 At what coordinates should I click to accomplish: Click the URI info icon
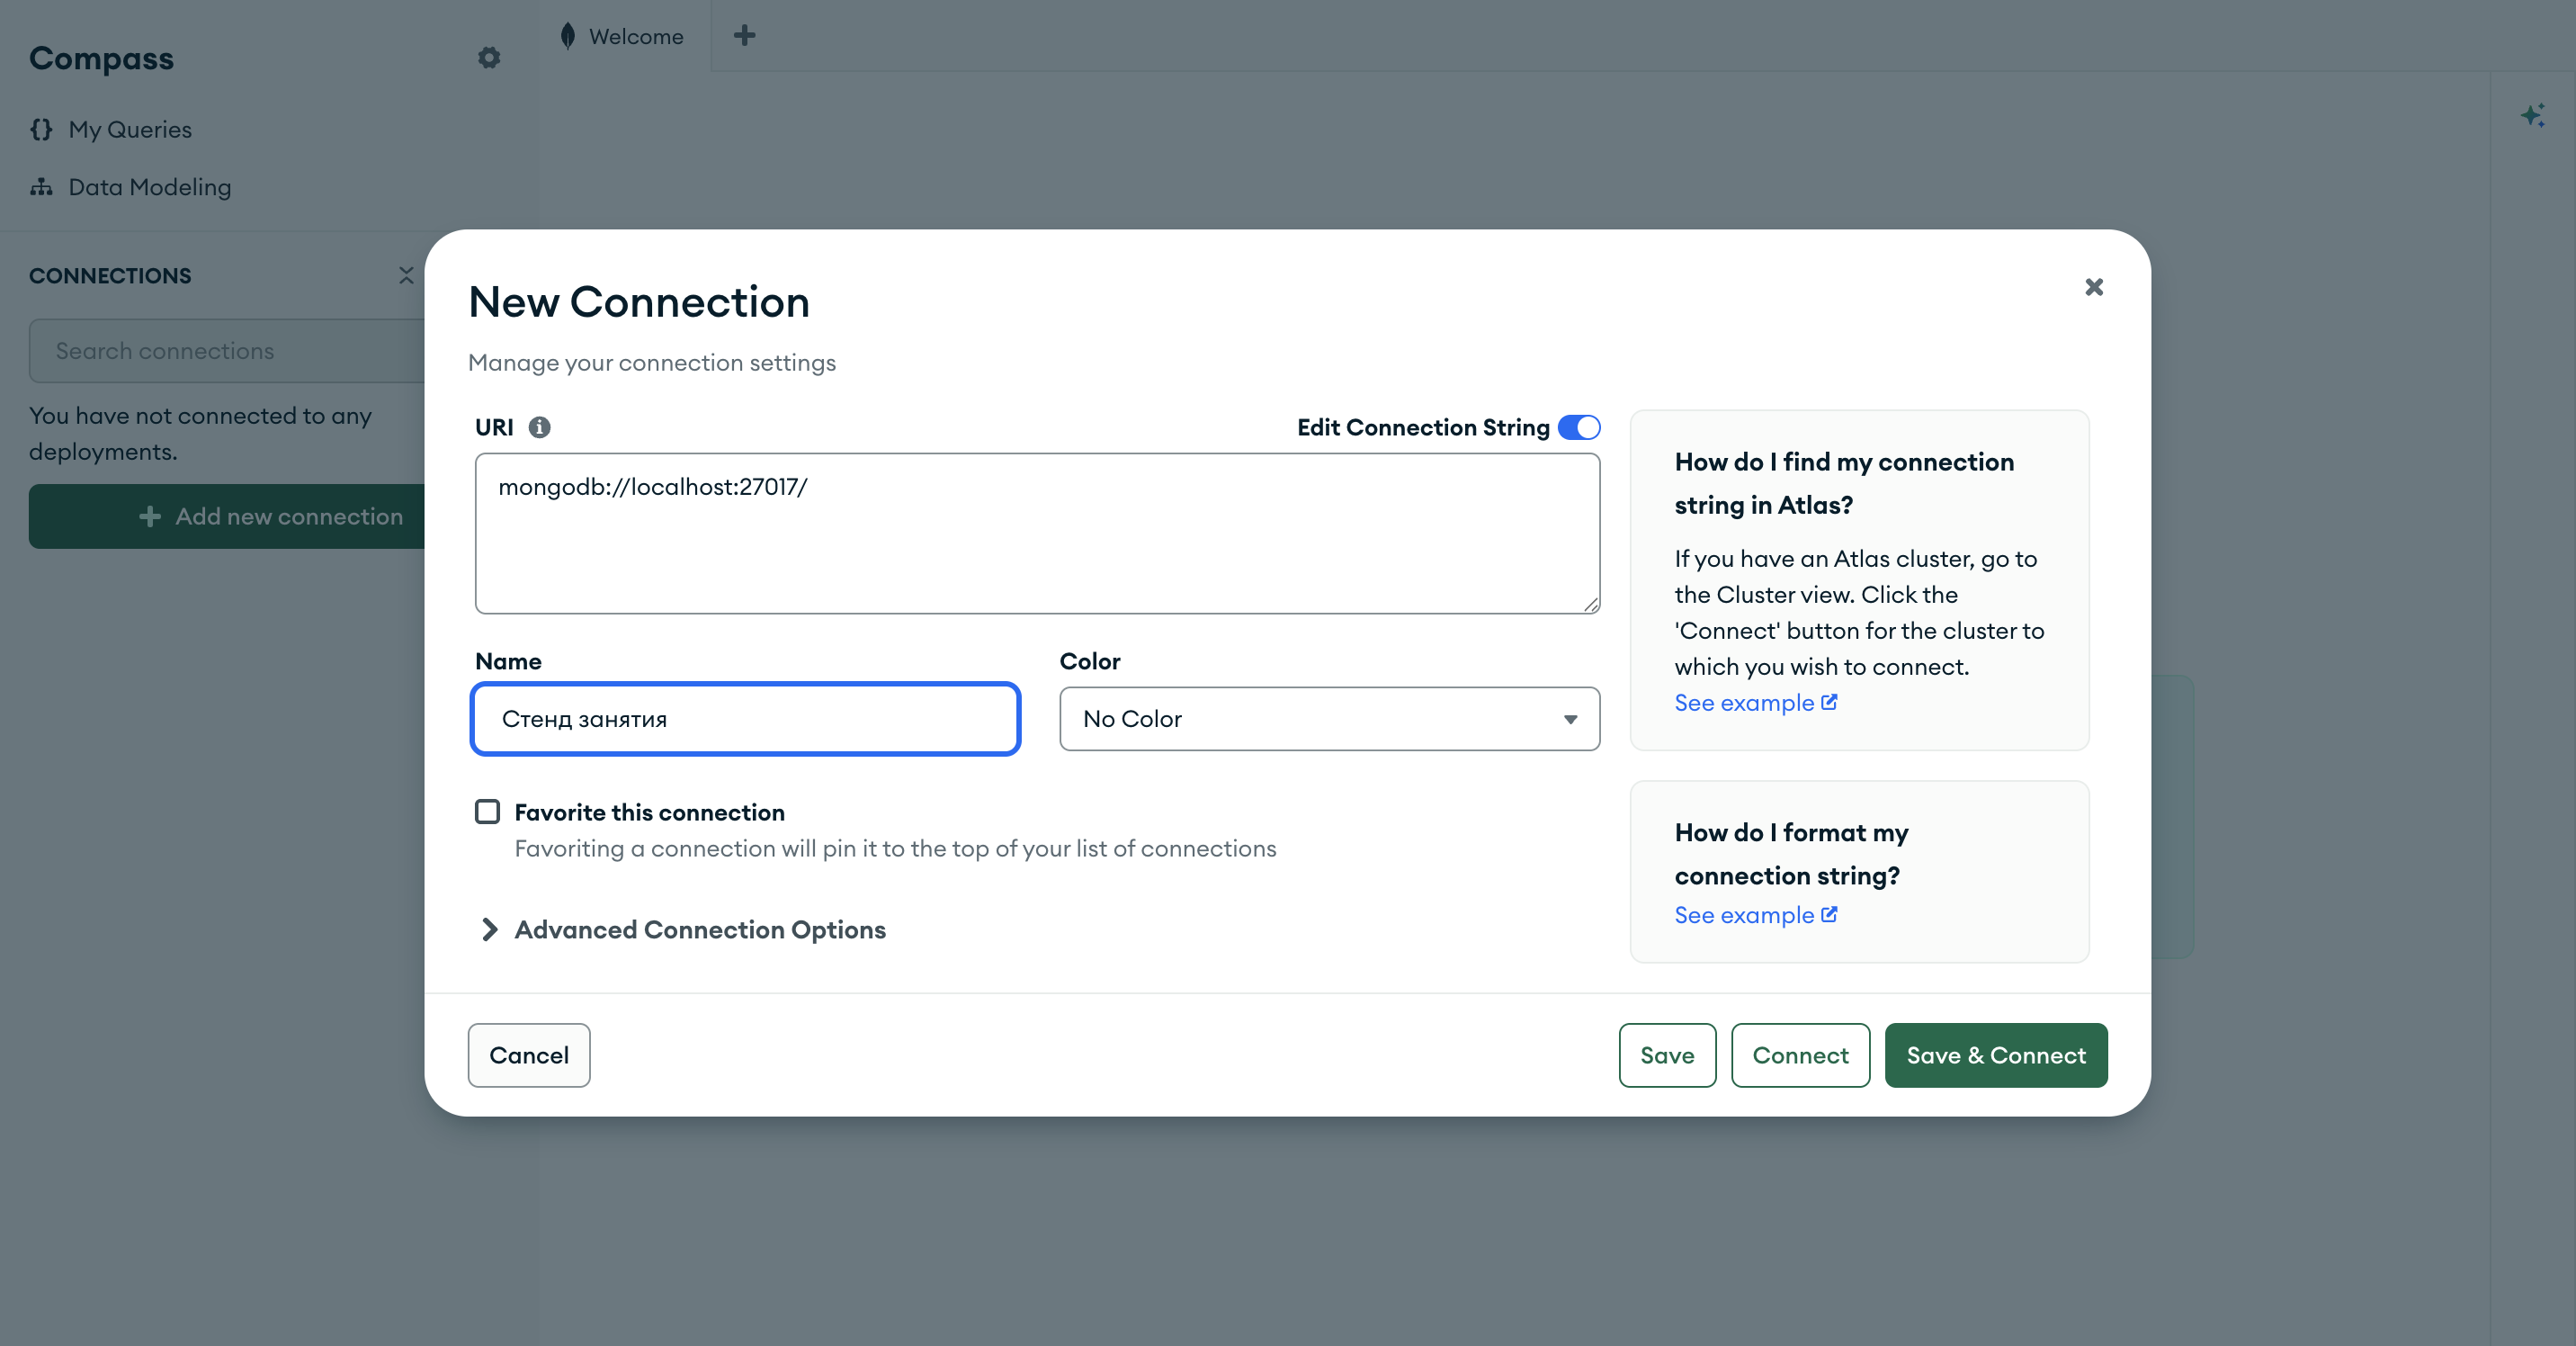pyautogui.click(x=539, y=427)
